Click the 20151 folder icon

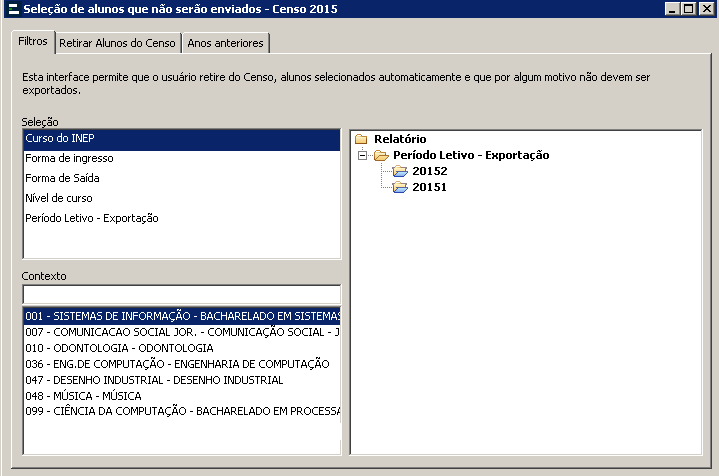coord(400,187)
